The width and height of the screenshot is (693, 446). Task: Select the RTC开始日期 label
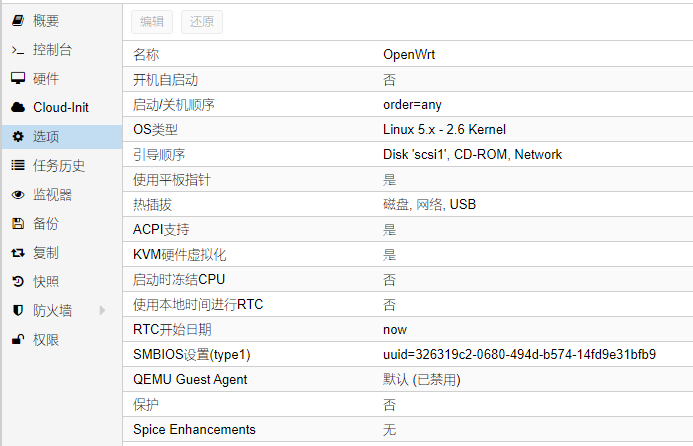[172, 329]
